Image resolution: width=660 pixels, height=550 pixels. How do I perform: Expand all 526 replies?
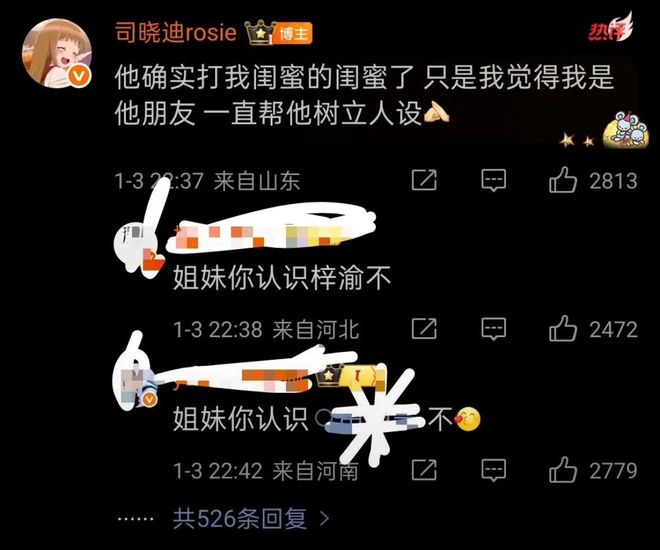coord(240,518)
